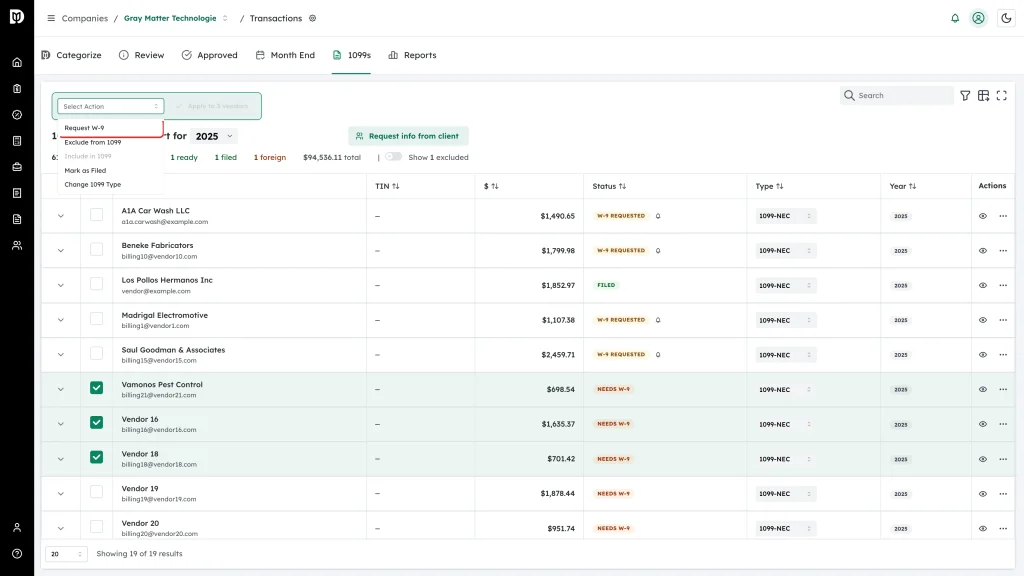This screenshot has height=576, width=1024.
Task: Open the hamburger sidebar menu
Action: (51, 18)
